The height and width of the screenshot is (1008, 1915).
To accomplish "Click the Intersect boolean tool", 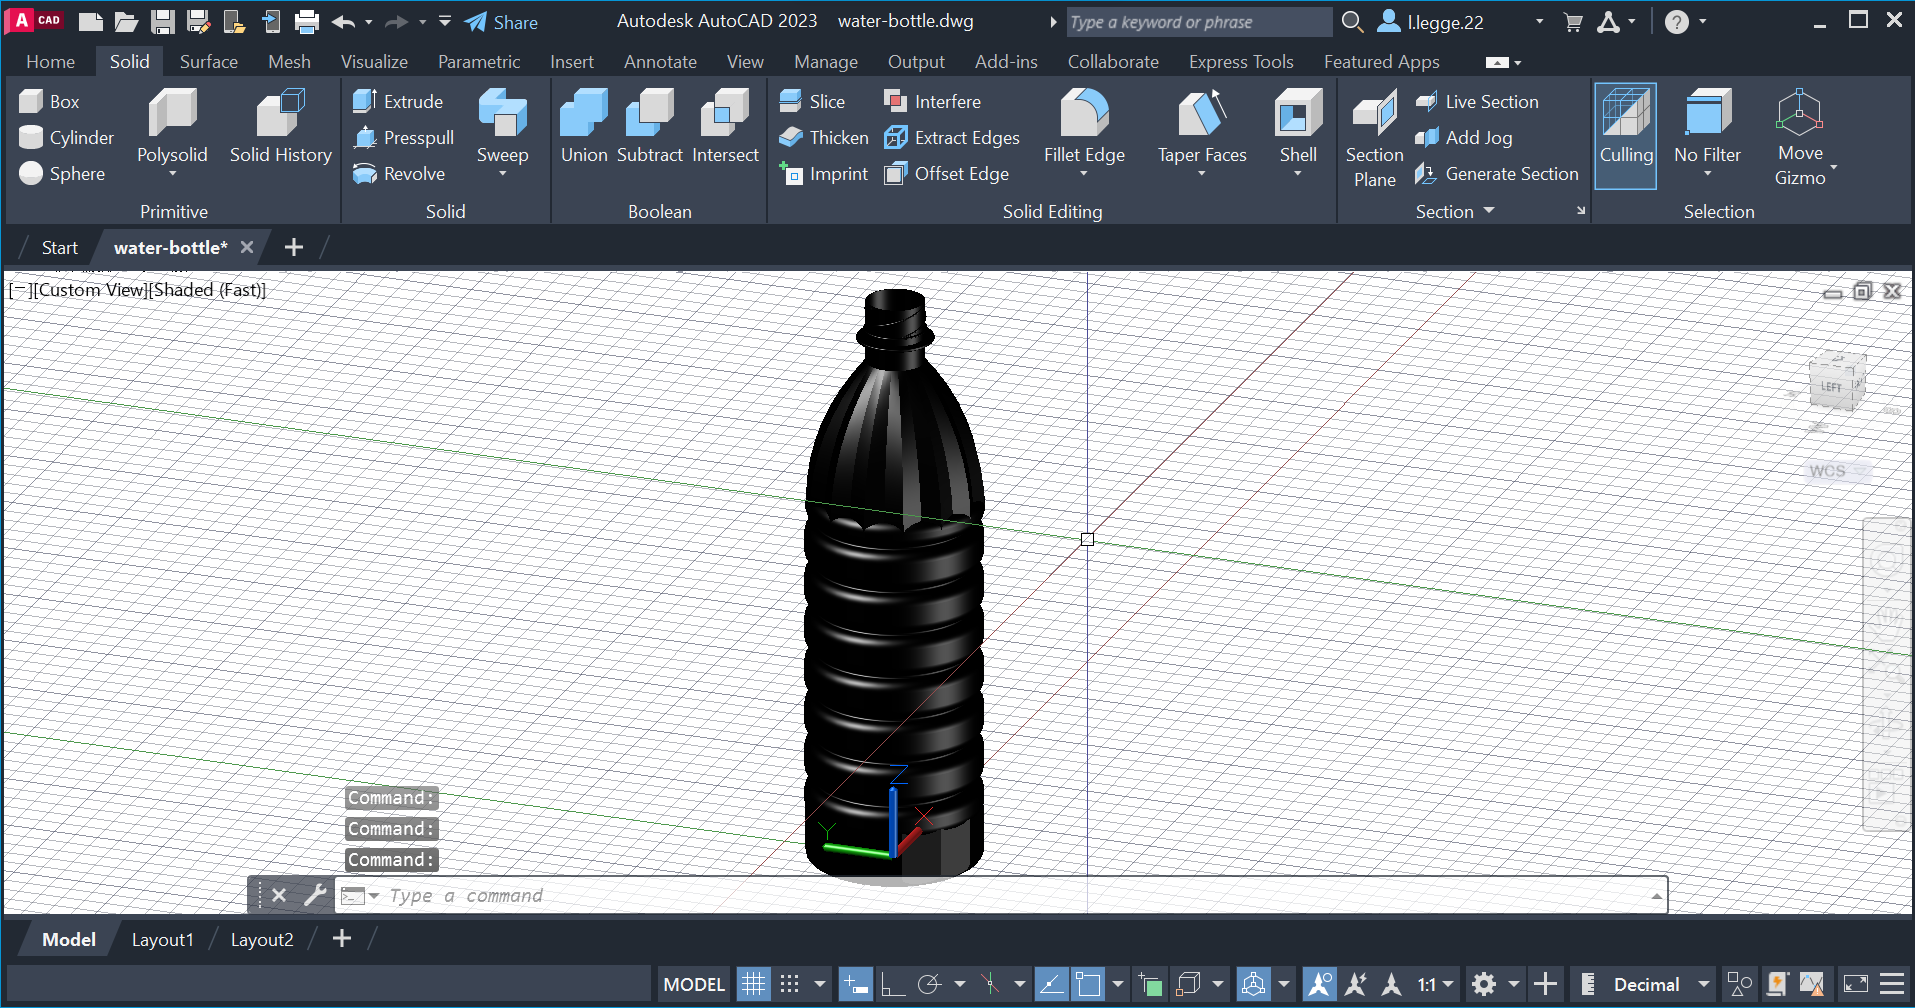I will pos(725,126).
